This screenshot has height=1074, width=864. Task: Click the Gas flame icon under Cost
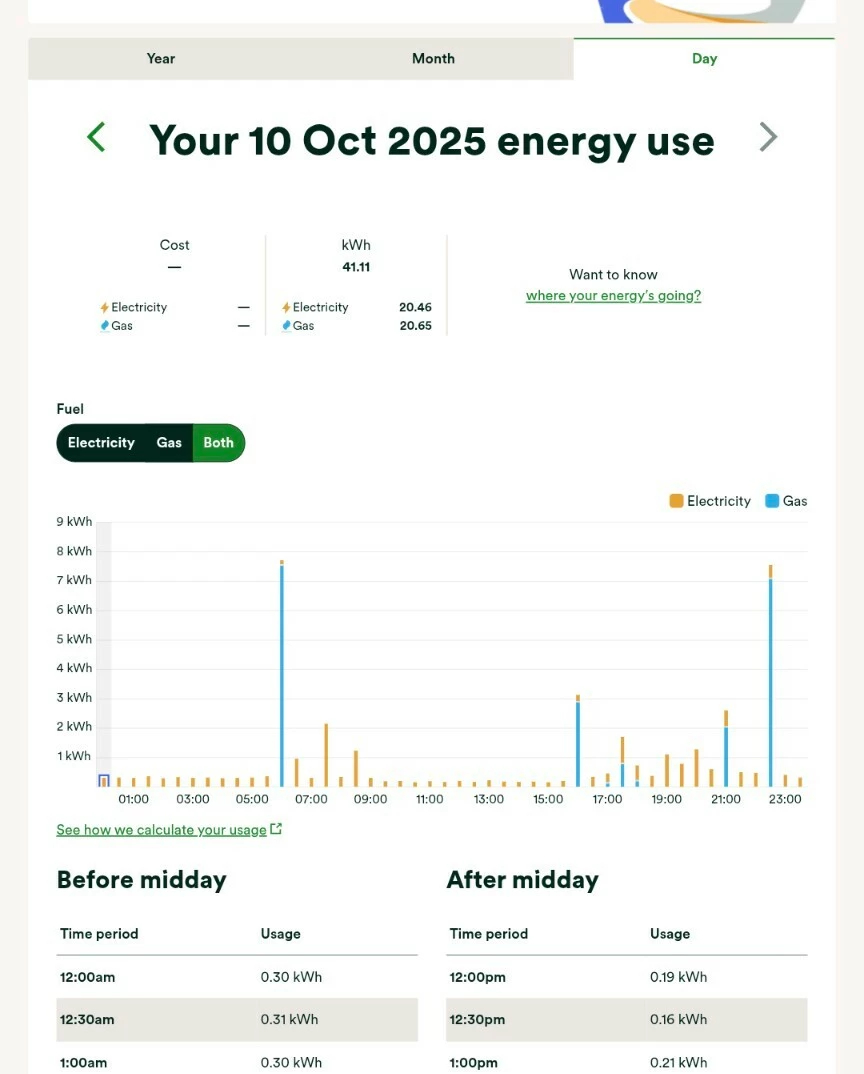[104, 326]
